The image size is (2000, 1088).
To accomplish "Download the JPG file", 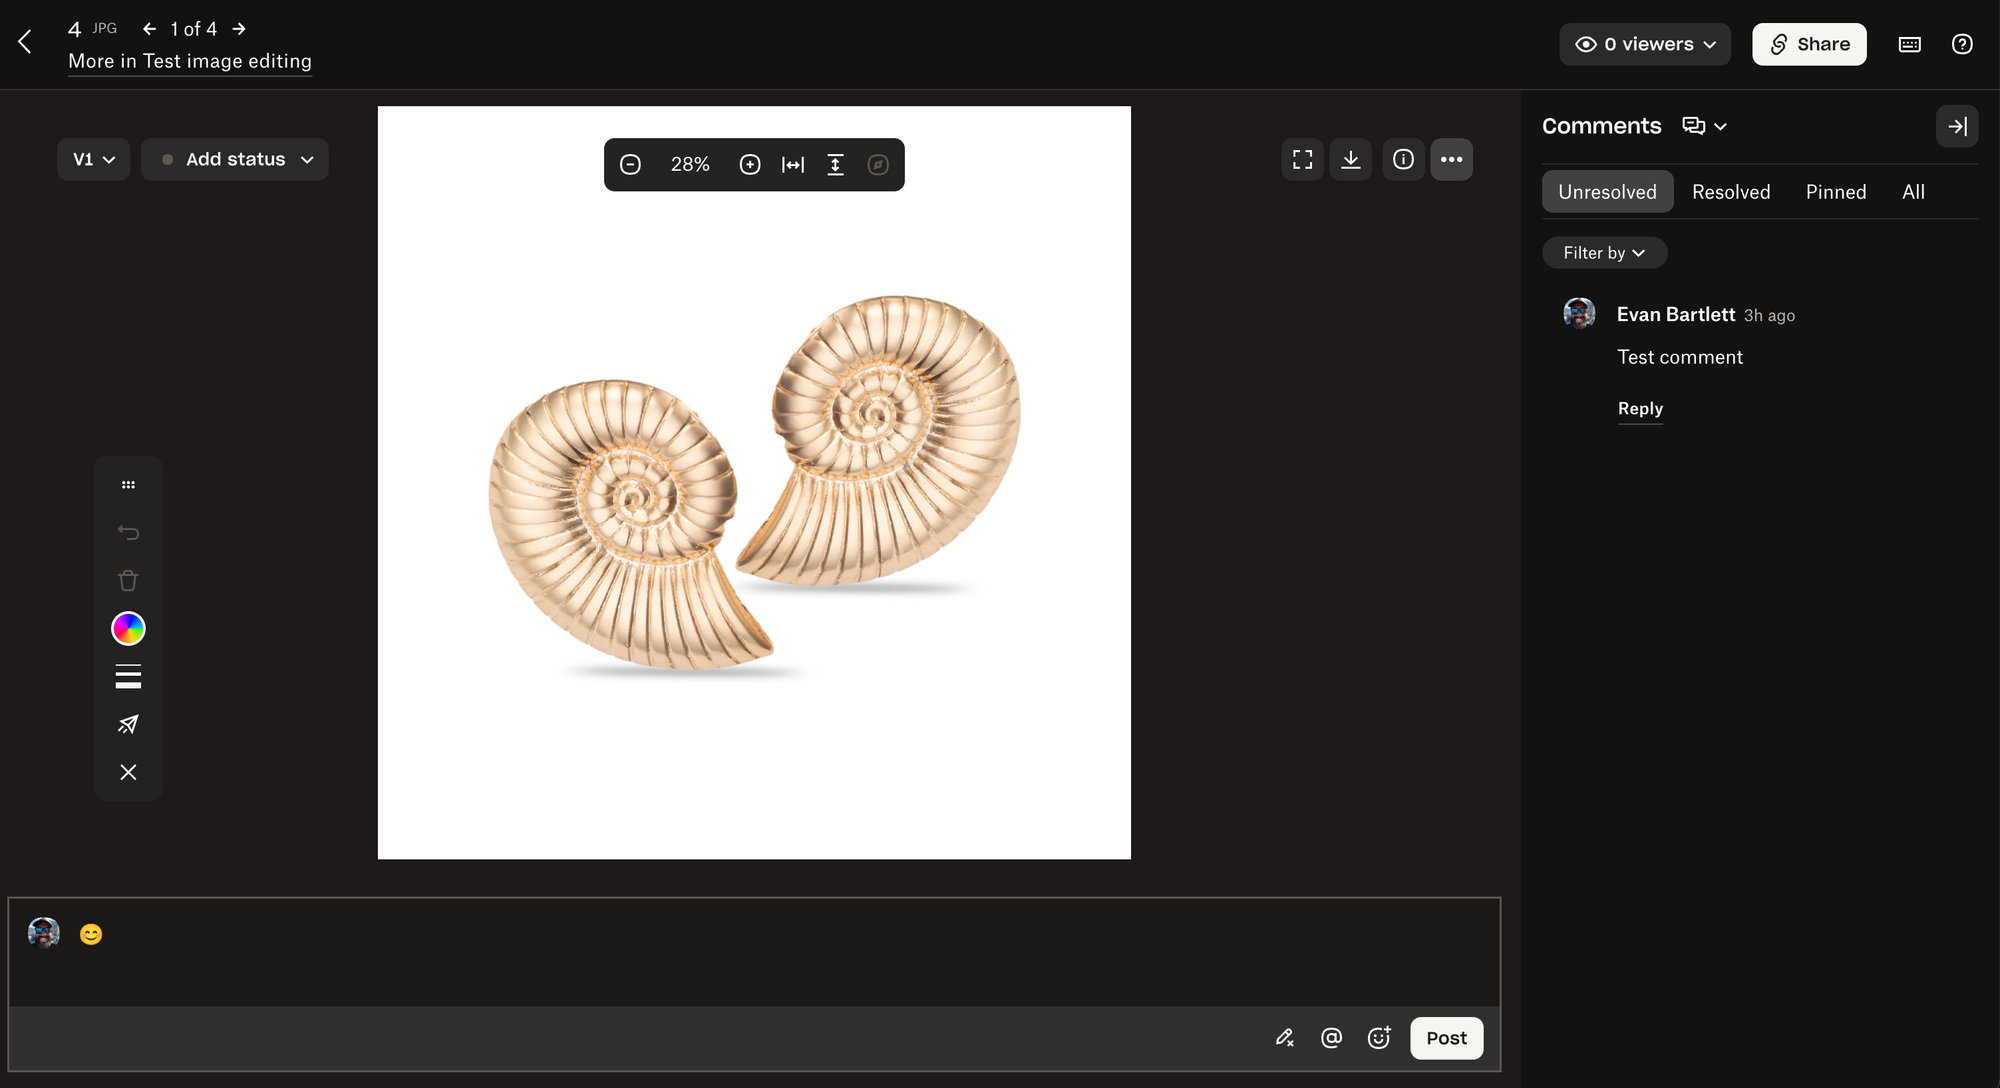I will pyautogui.click(x=1351, y=160).
